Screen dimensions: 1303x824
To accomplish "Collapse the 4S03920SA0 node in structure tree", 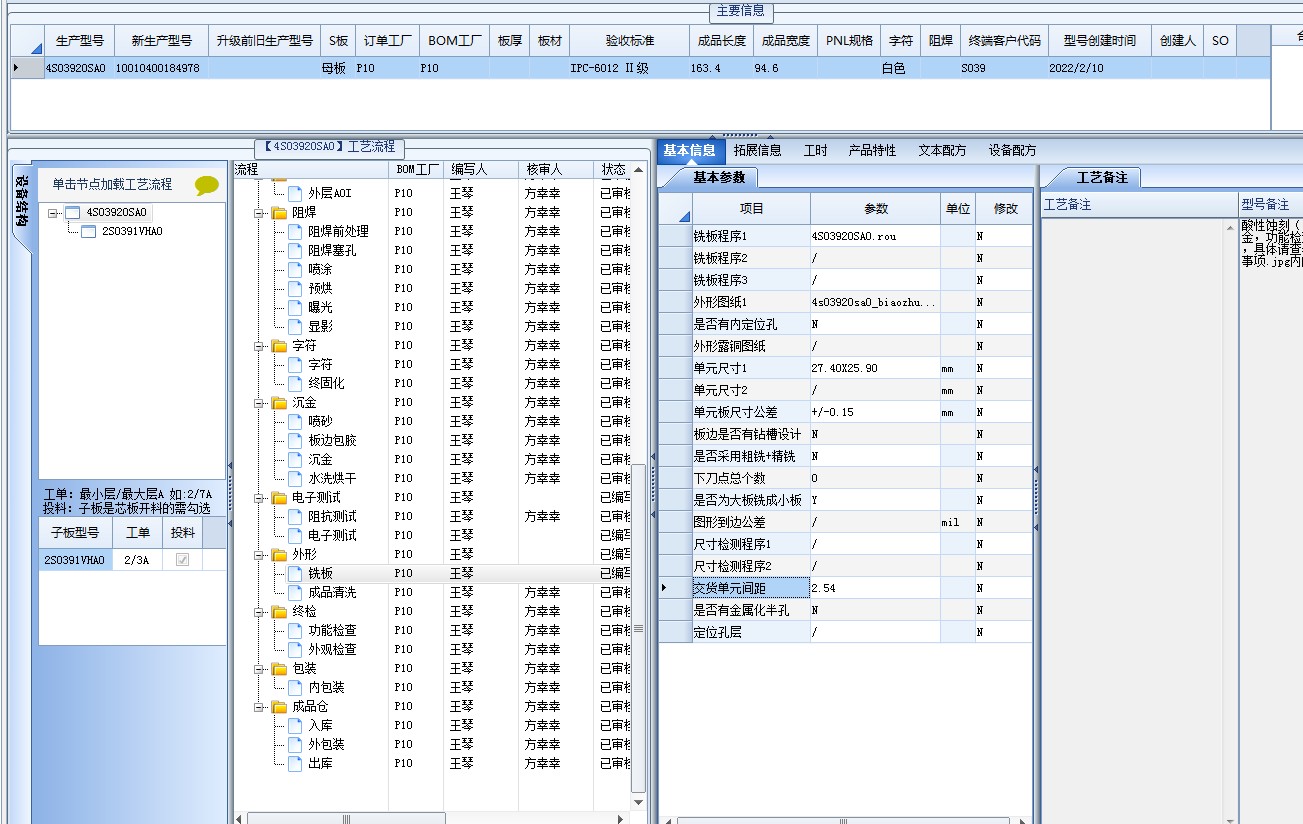I will pos(54,212).
